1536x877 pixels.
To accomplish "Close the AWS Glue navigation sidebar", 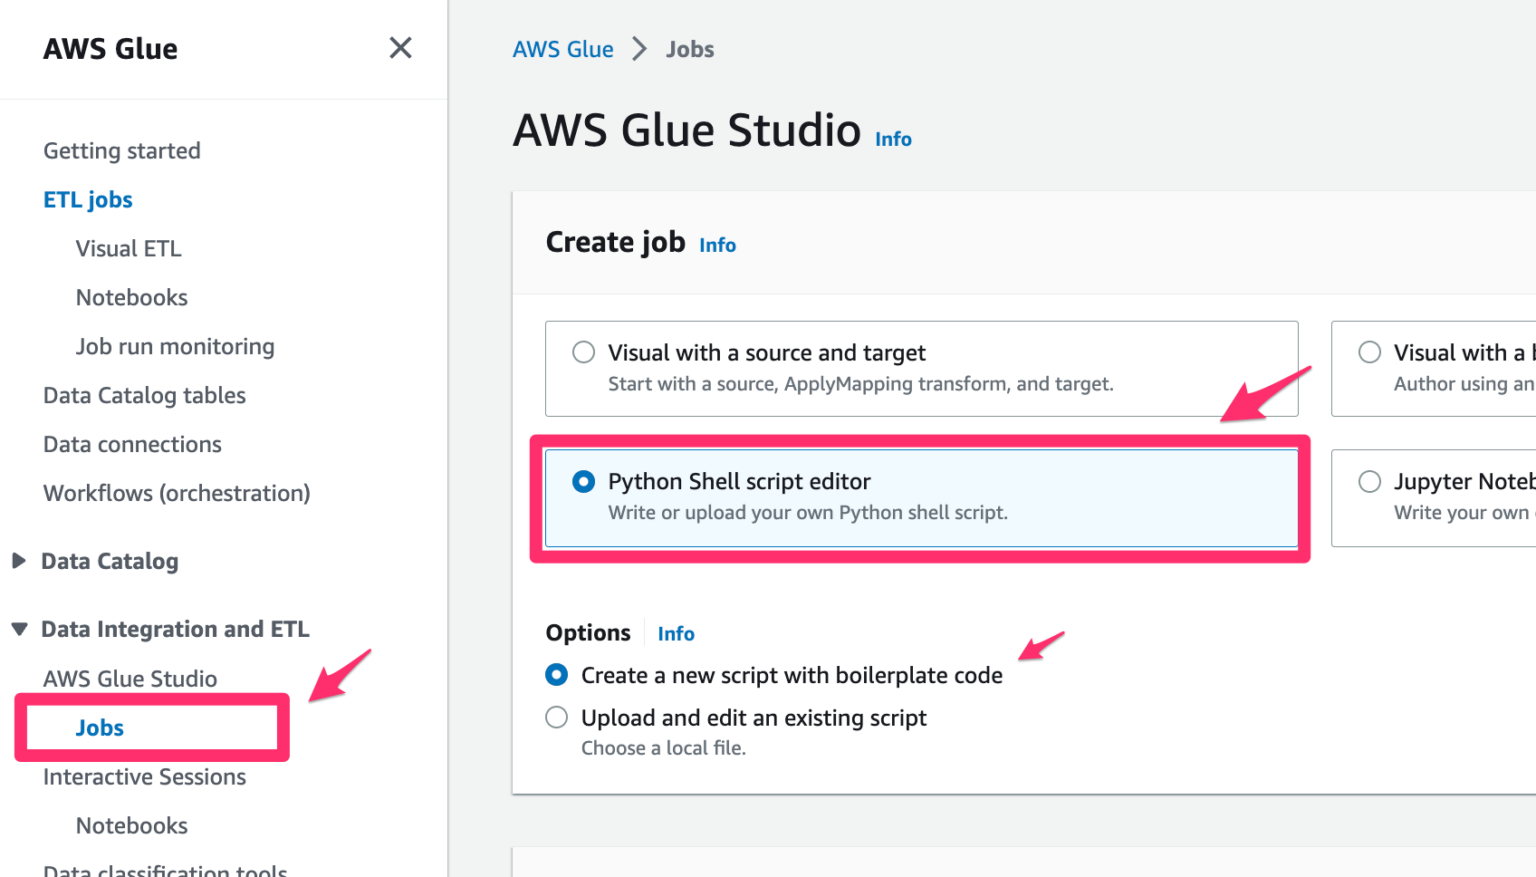I will coord(400,47).
